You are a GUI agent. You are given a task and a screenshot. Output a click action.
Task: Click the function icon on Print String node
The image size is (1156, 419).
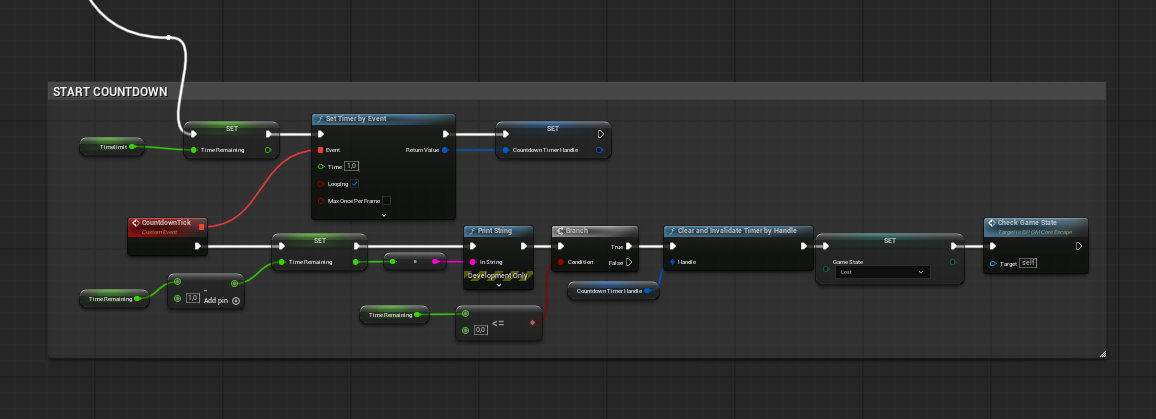pos(472,231)
